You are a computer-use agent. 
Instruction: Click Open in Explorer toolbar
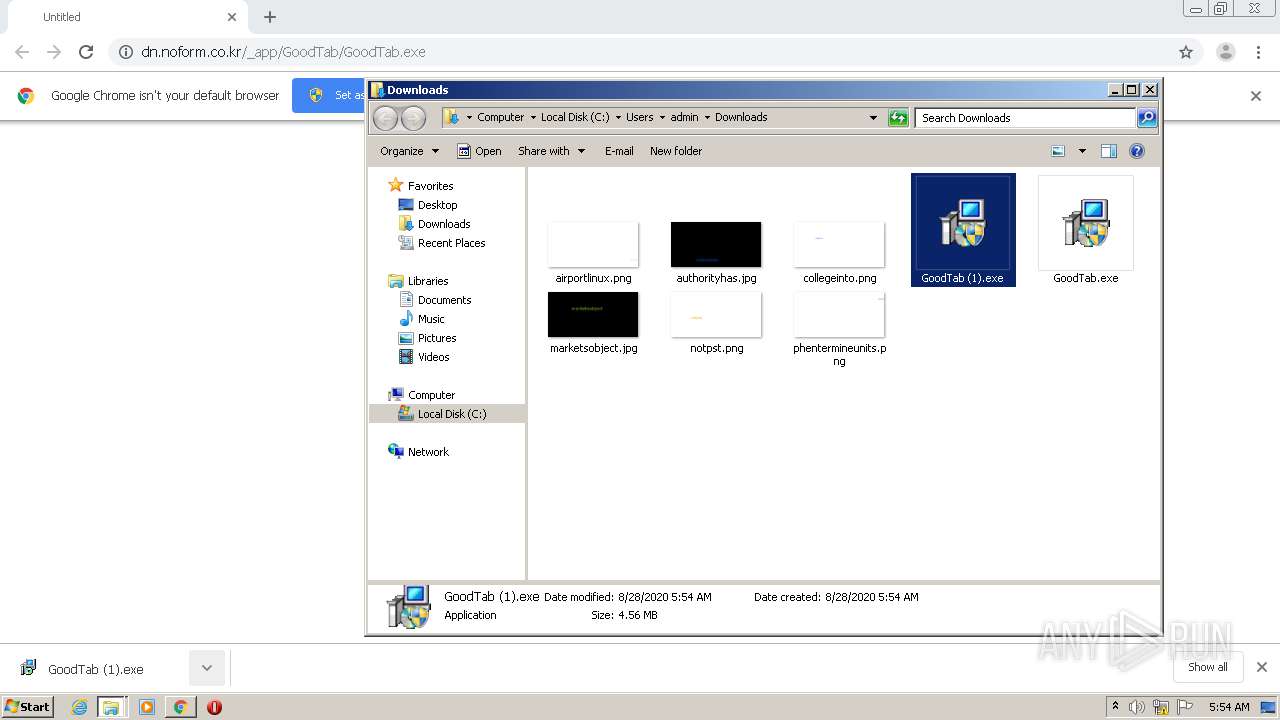click(x=479, y=151)
